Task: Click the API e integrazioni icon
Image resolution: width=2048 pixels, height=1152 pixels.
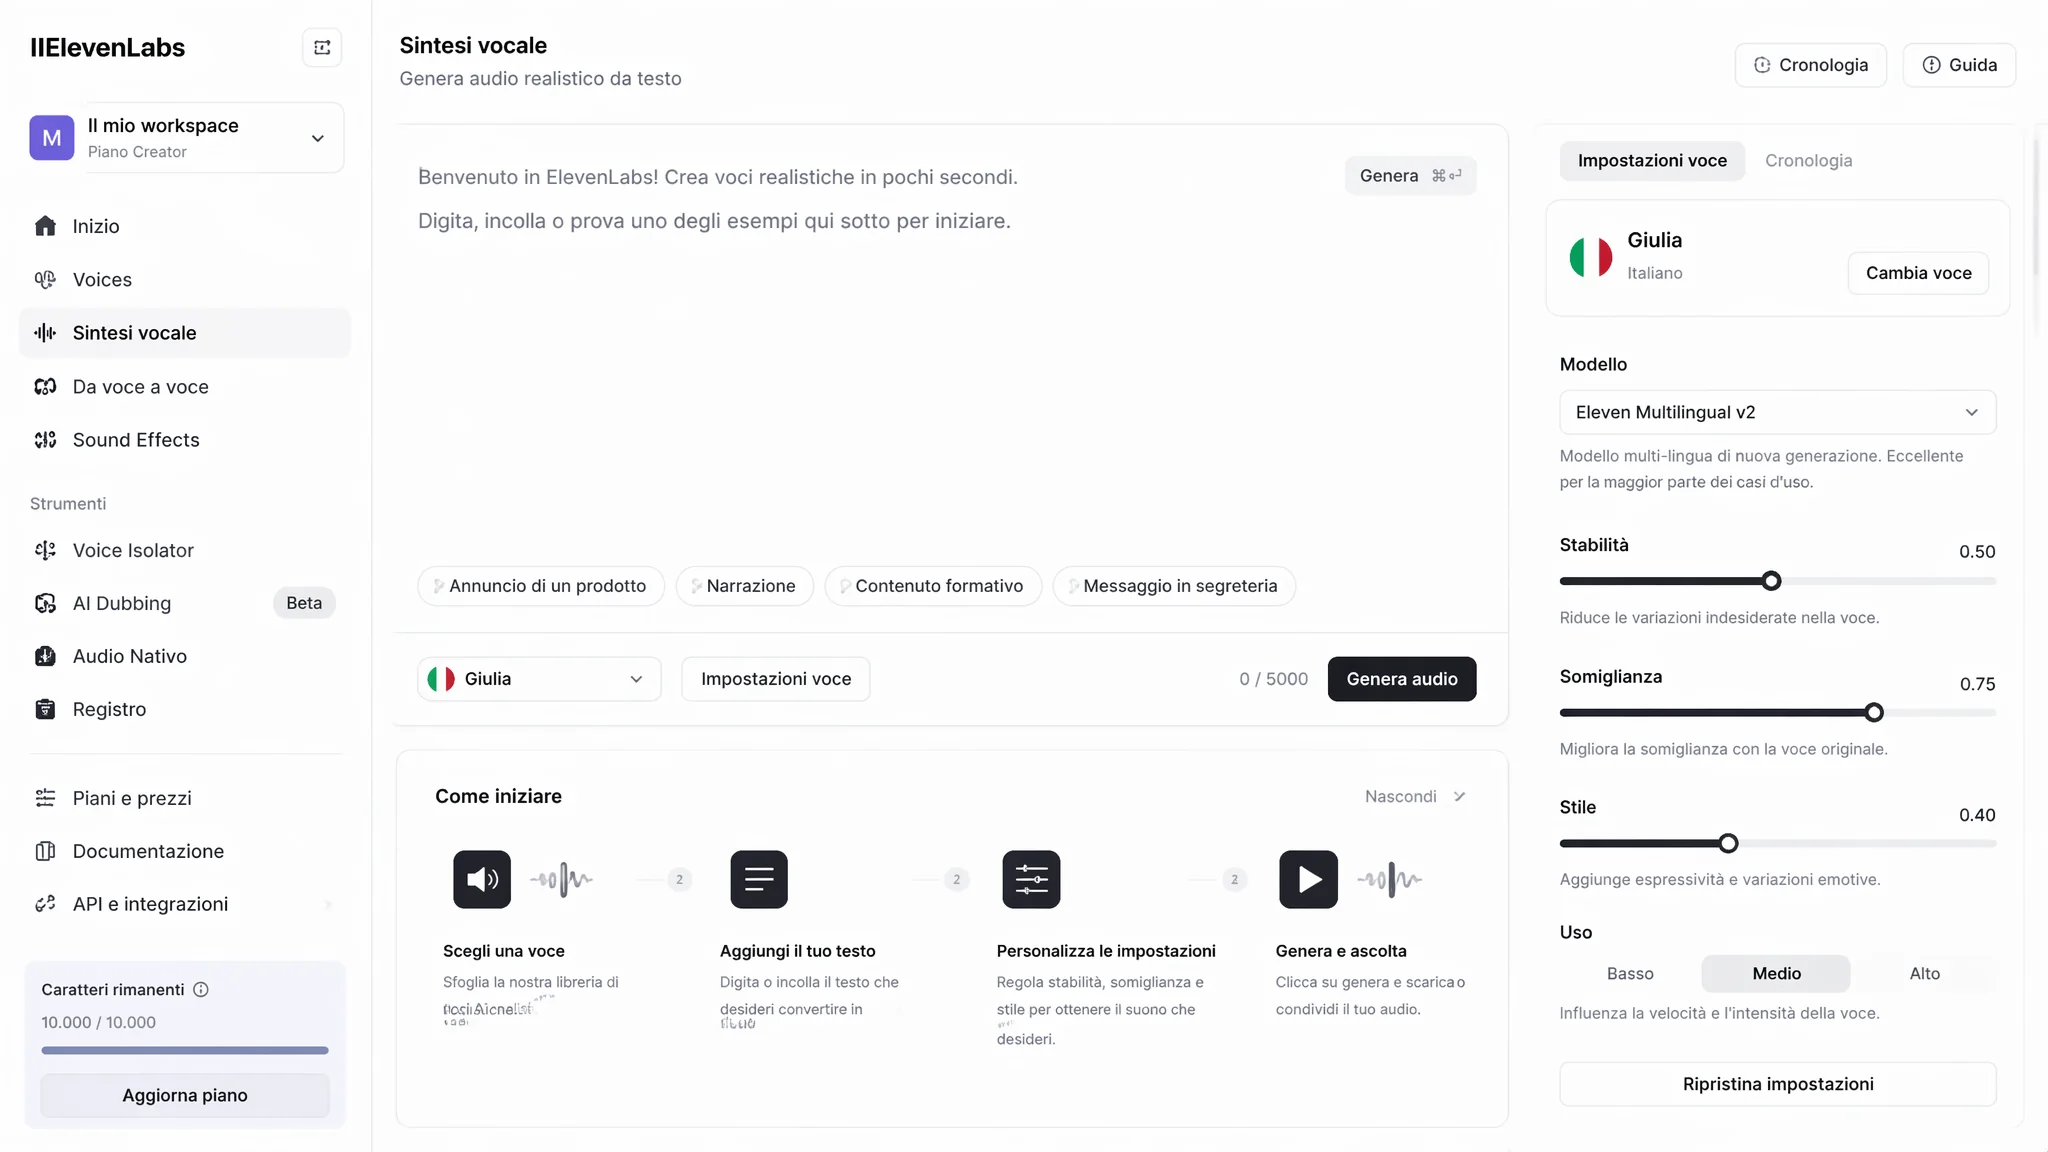Action: [45, 904]
